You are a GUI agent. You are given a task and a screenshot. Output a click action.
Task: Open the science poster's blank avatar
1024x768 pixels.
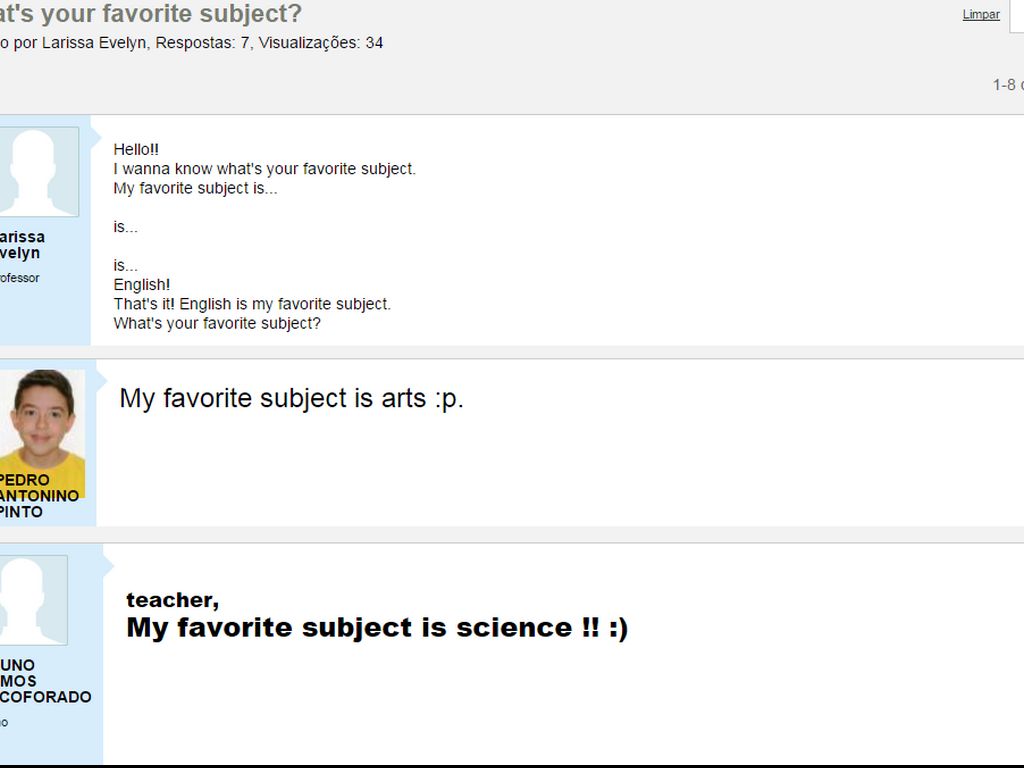(x=32, y=599)
